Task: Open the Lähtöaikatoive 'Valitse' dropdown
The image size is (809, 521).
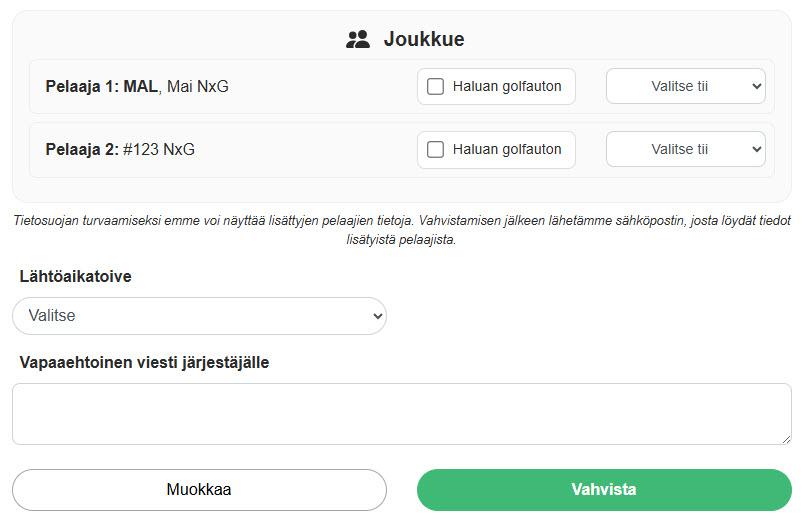Action: (199, 316)
